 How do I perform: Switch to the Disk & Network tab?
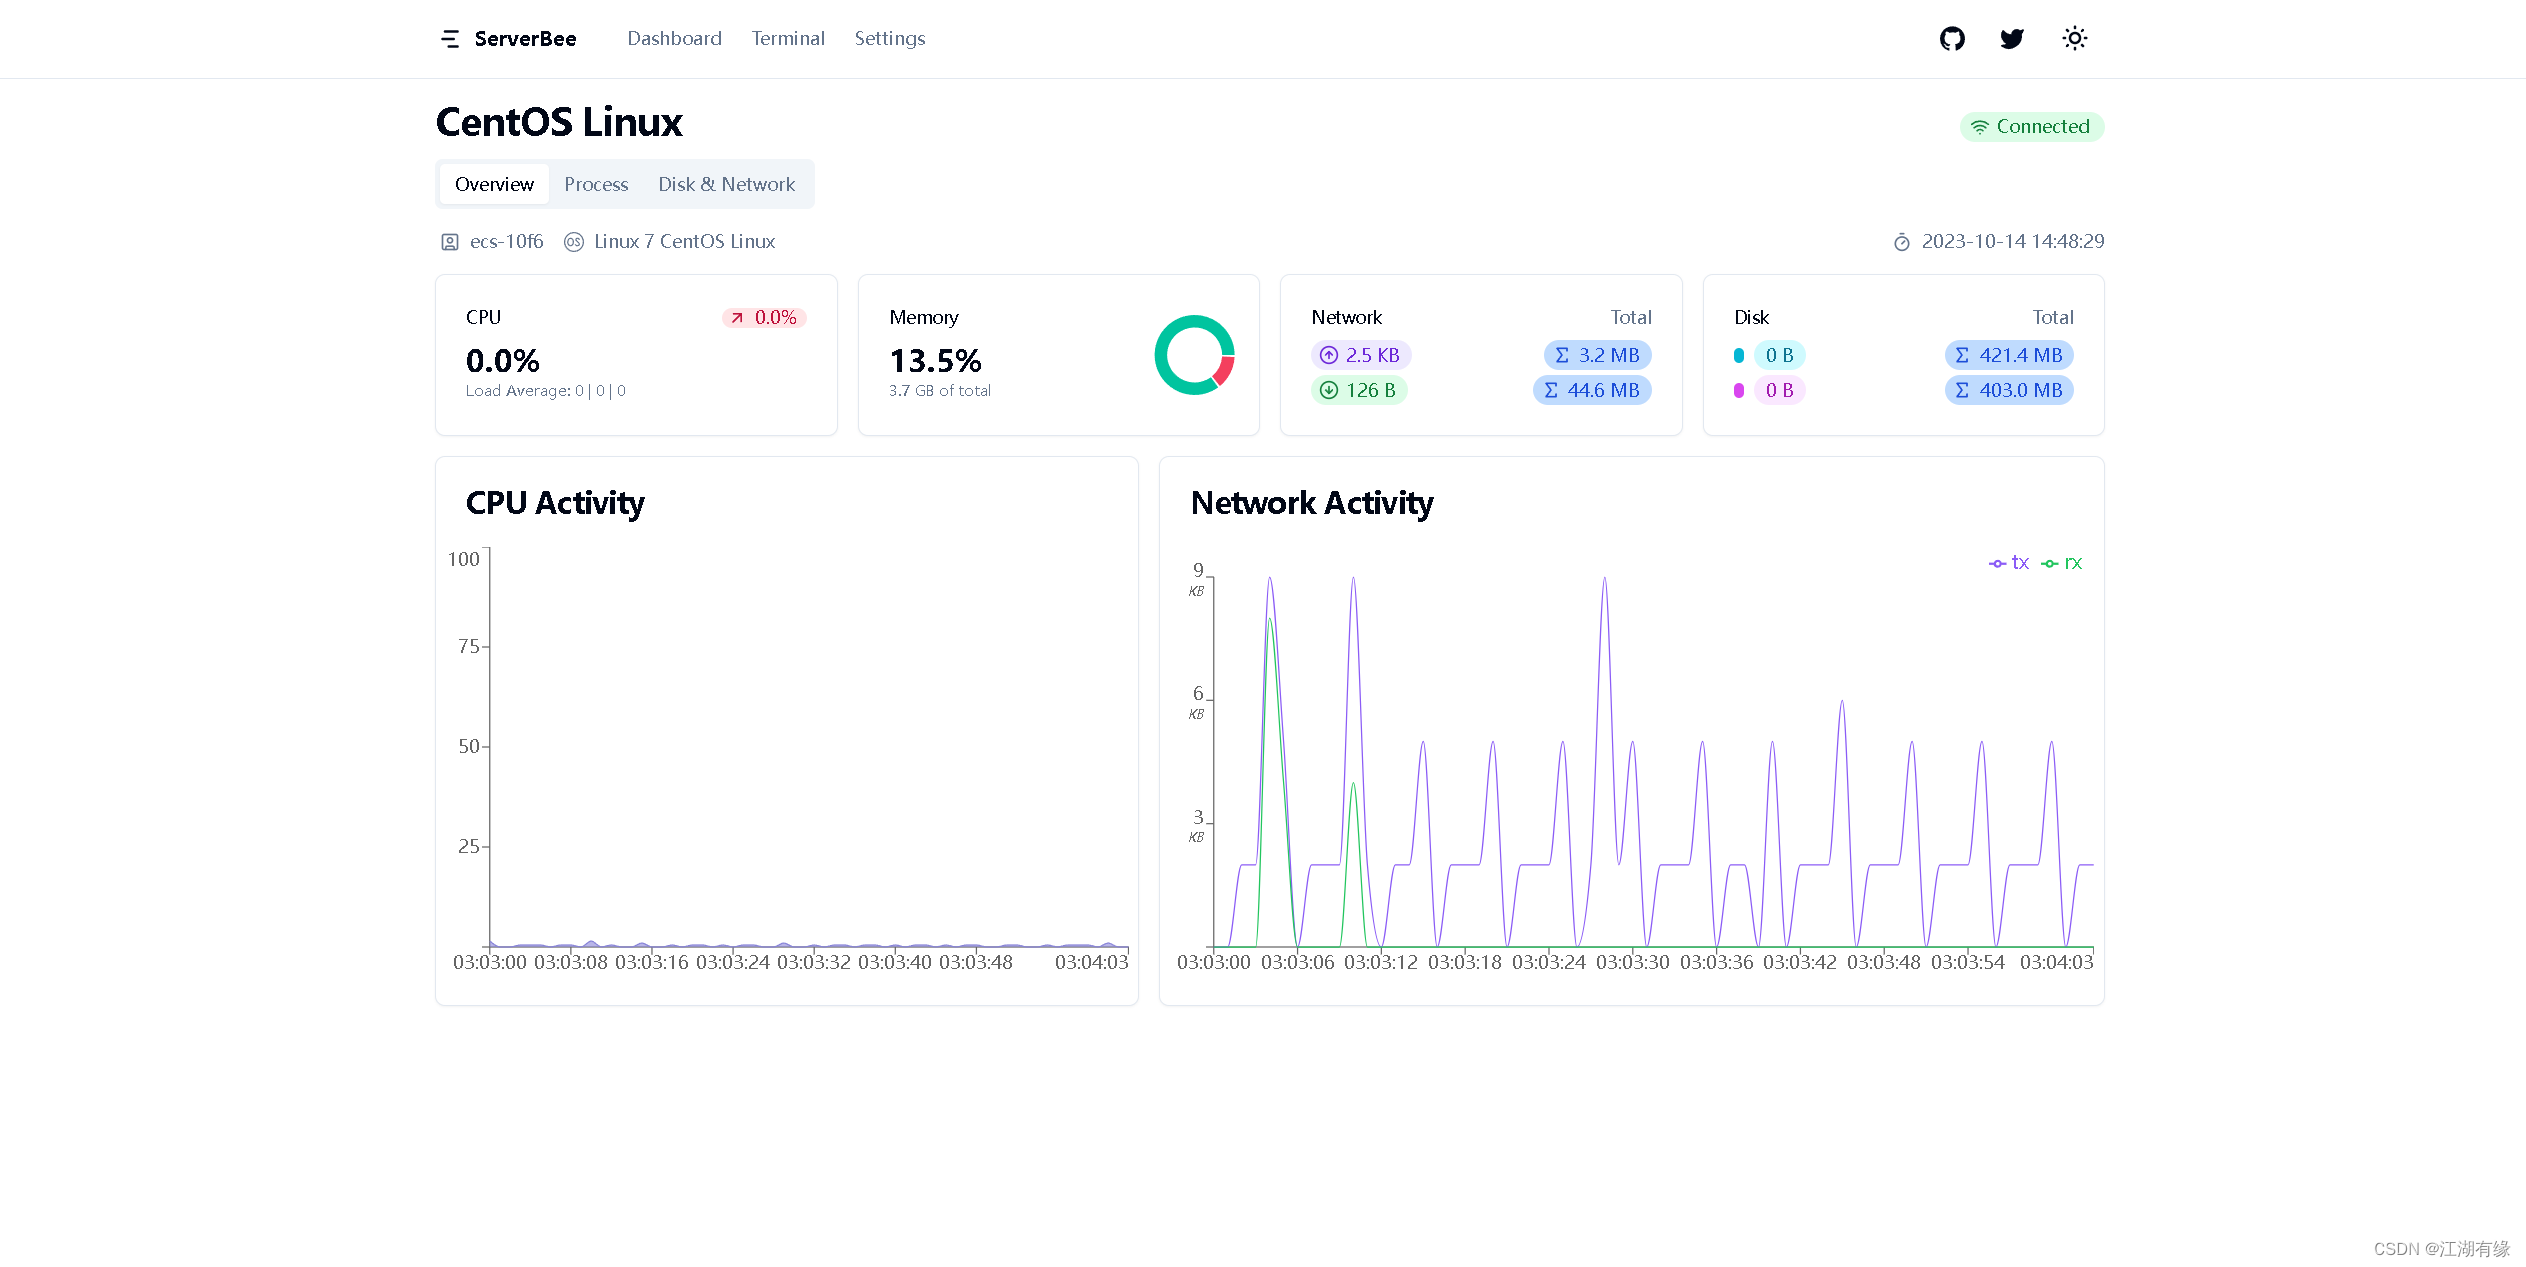pyautogui.click(x=727, y=184)
